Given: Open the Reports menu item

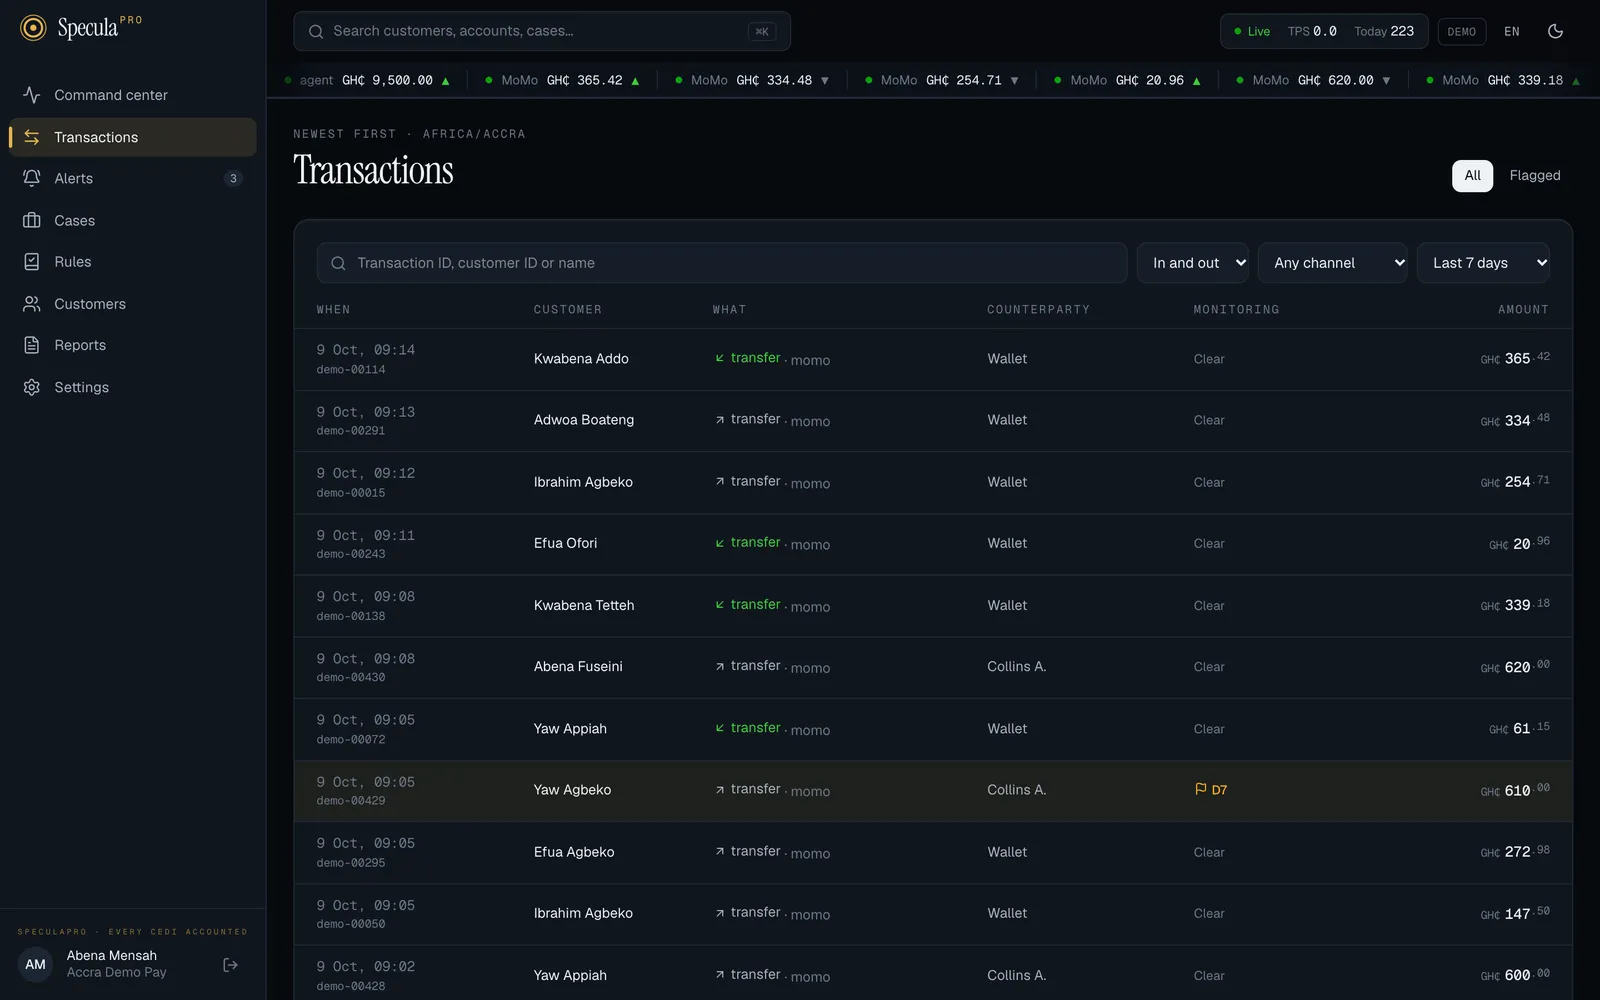Looking at the screenshot, I should coord(133,345).
